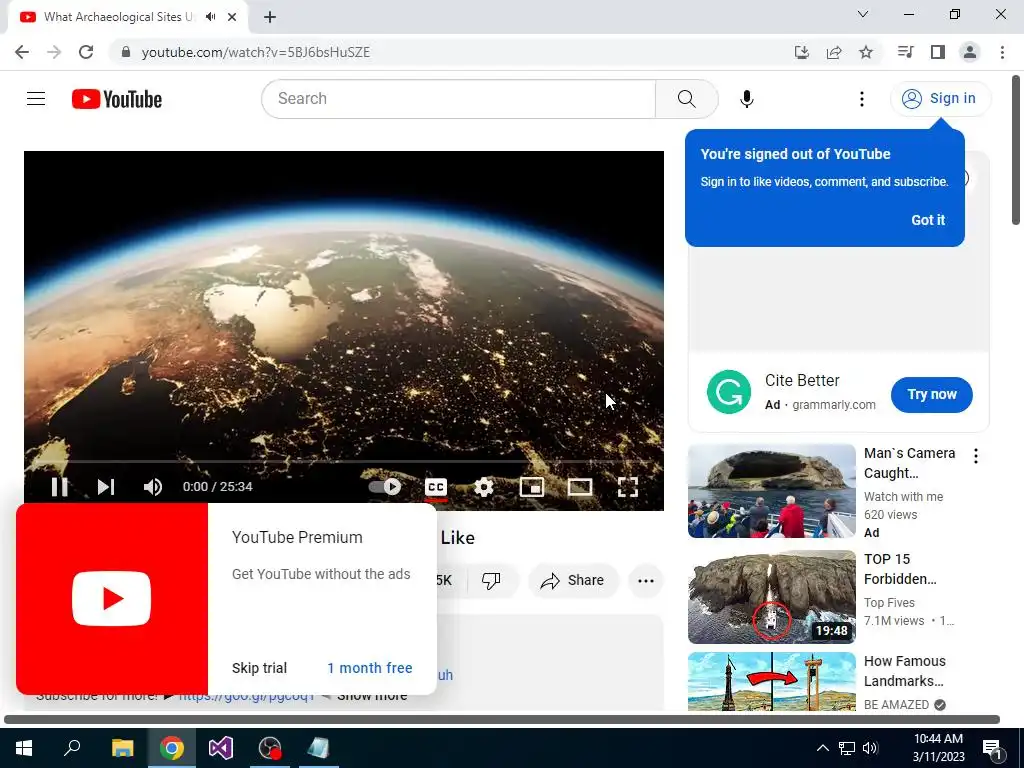
Task: Click the Top Fives channel name
Action: (x=889, y=603)
